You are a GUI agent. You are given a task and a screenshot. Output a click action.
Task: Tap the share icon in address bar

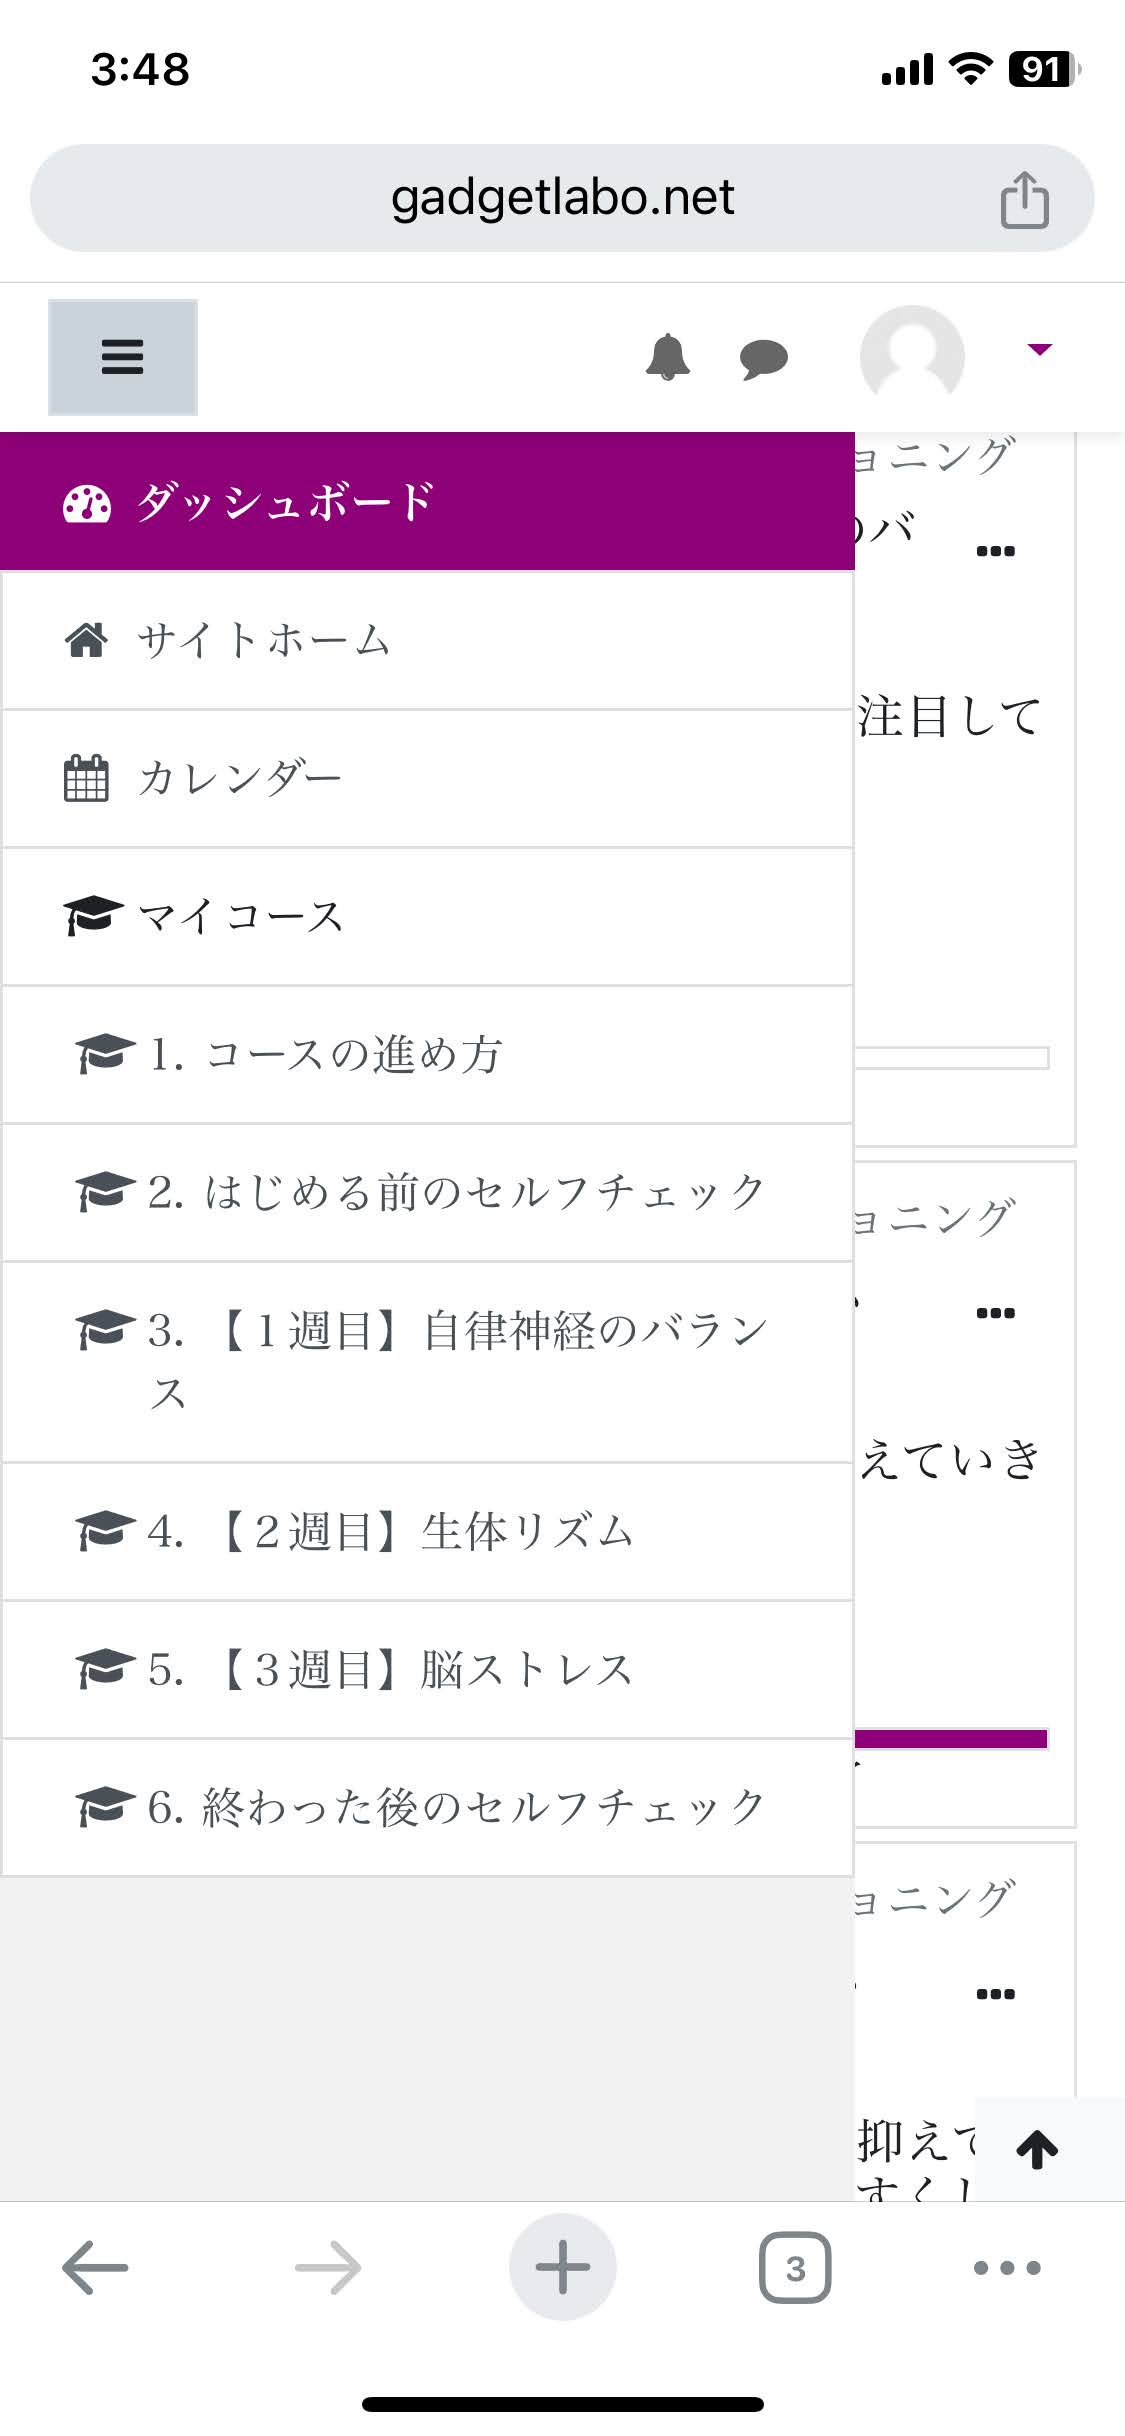click(1025, 199)
